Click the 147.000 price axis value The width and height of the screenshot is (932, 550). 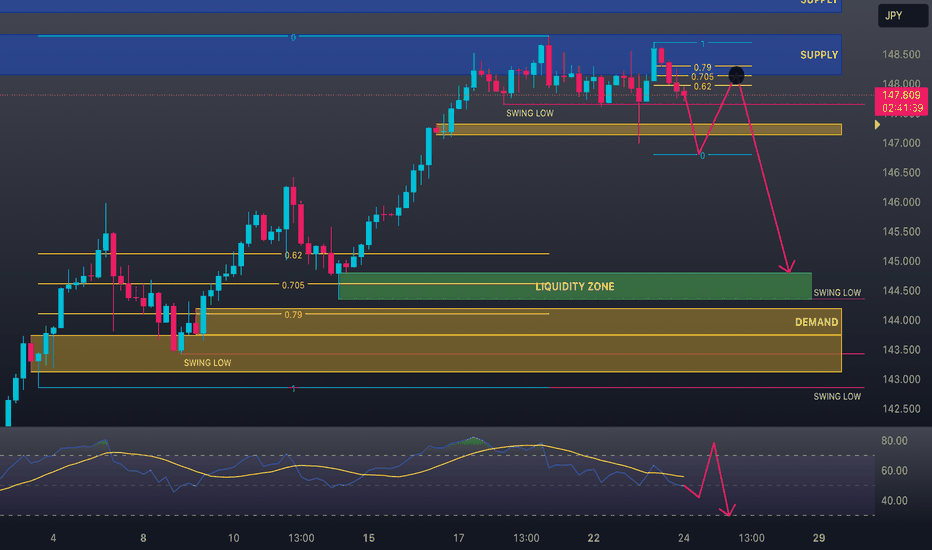point(901,143)
